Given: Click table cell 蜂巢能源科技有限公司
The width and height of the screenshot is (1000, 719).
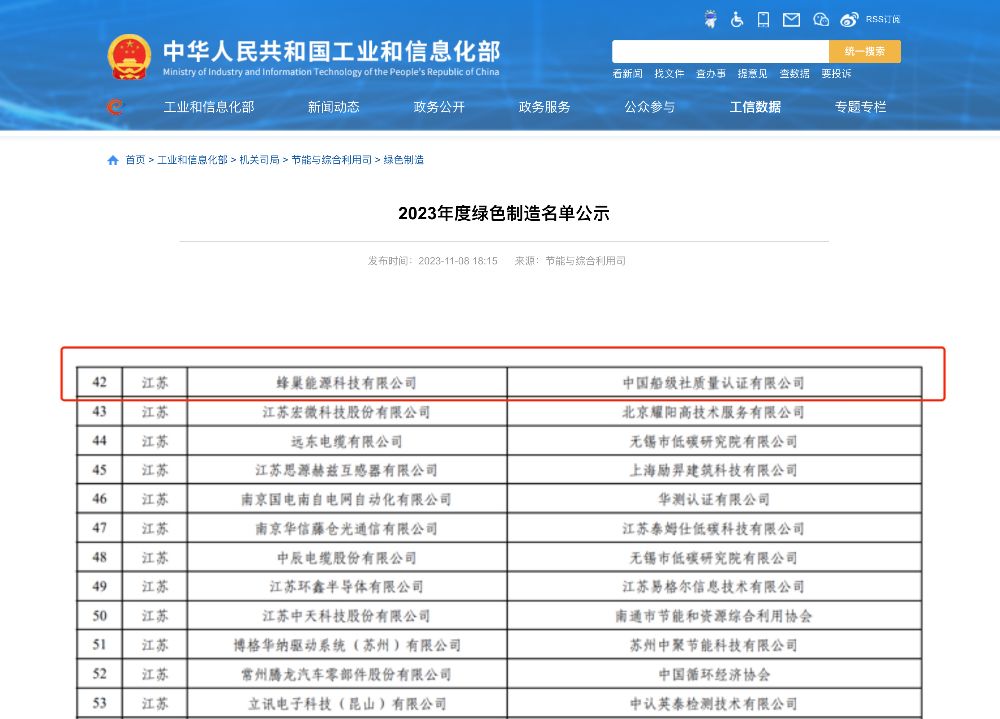Looking at the screenshot, I should click(347, 383).
